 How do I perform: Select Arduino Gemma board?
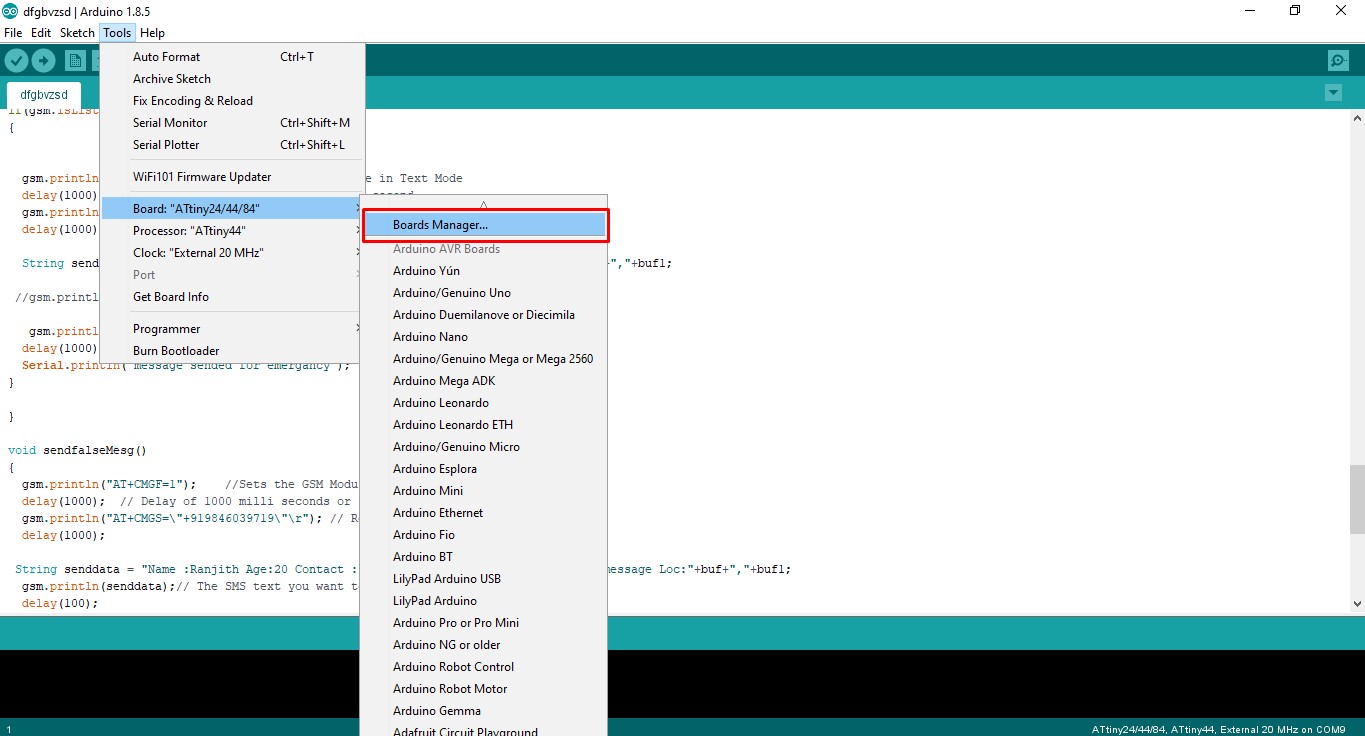(x=484, y=711)
